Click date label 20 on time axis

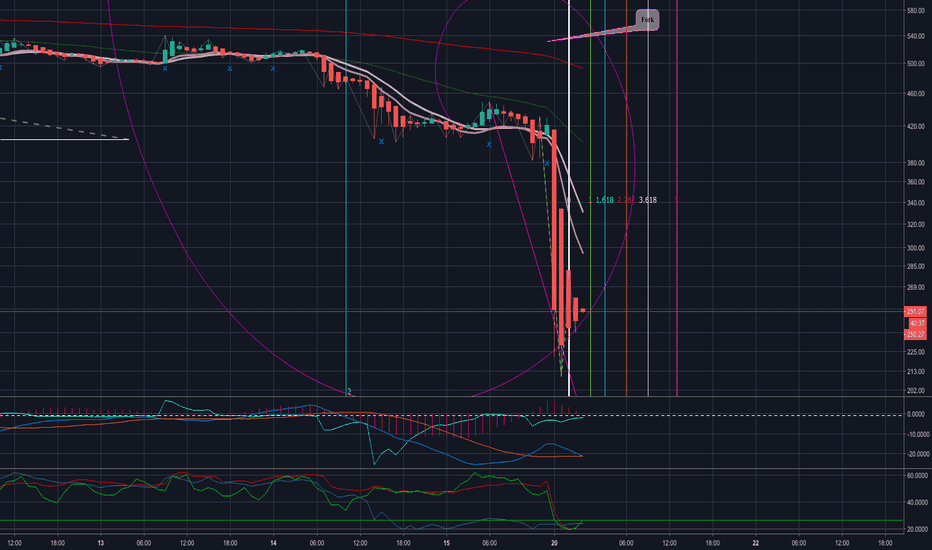[554, 543]
